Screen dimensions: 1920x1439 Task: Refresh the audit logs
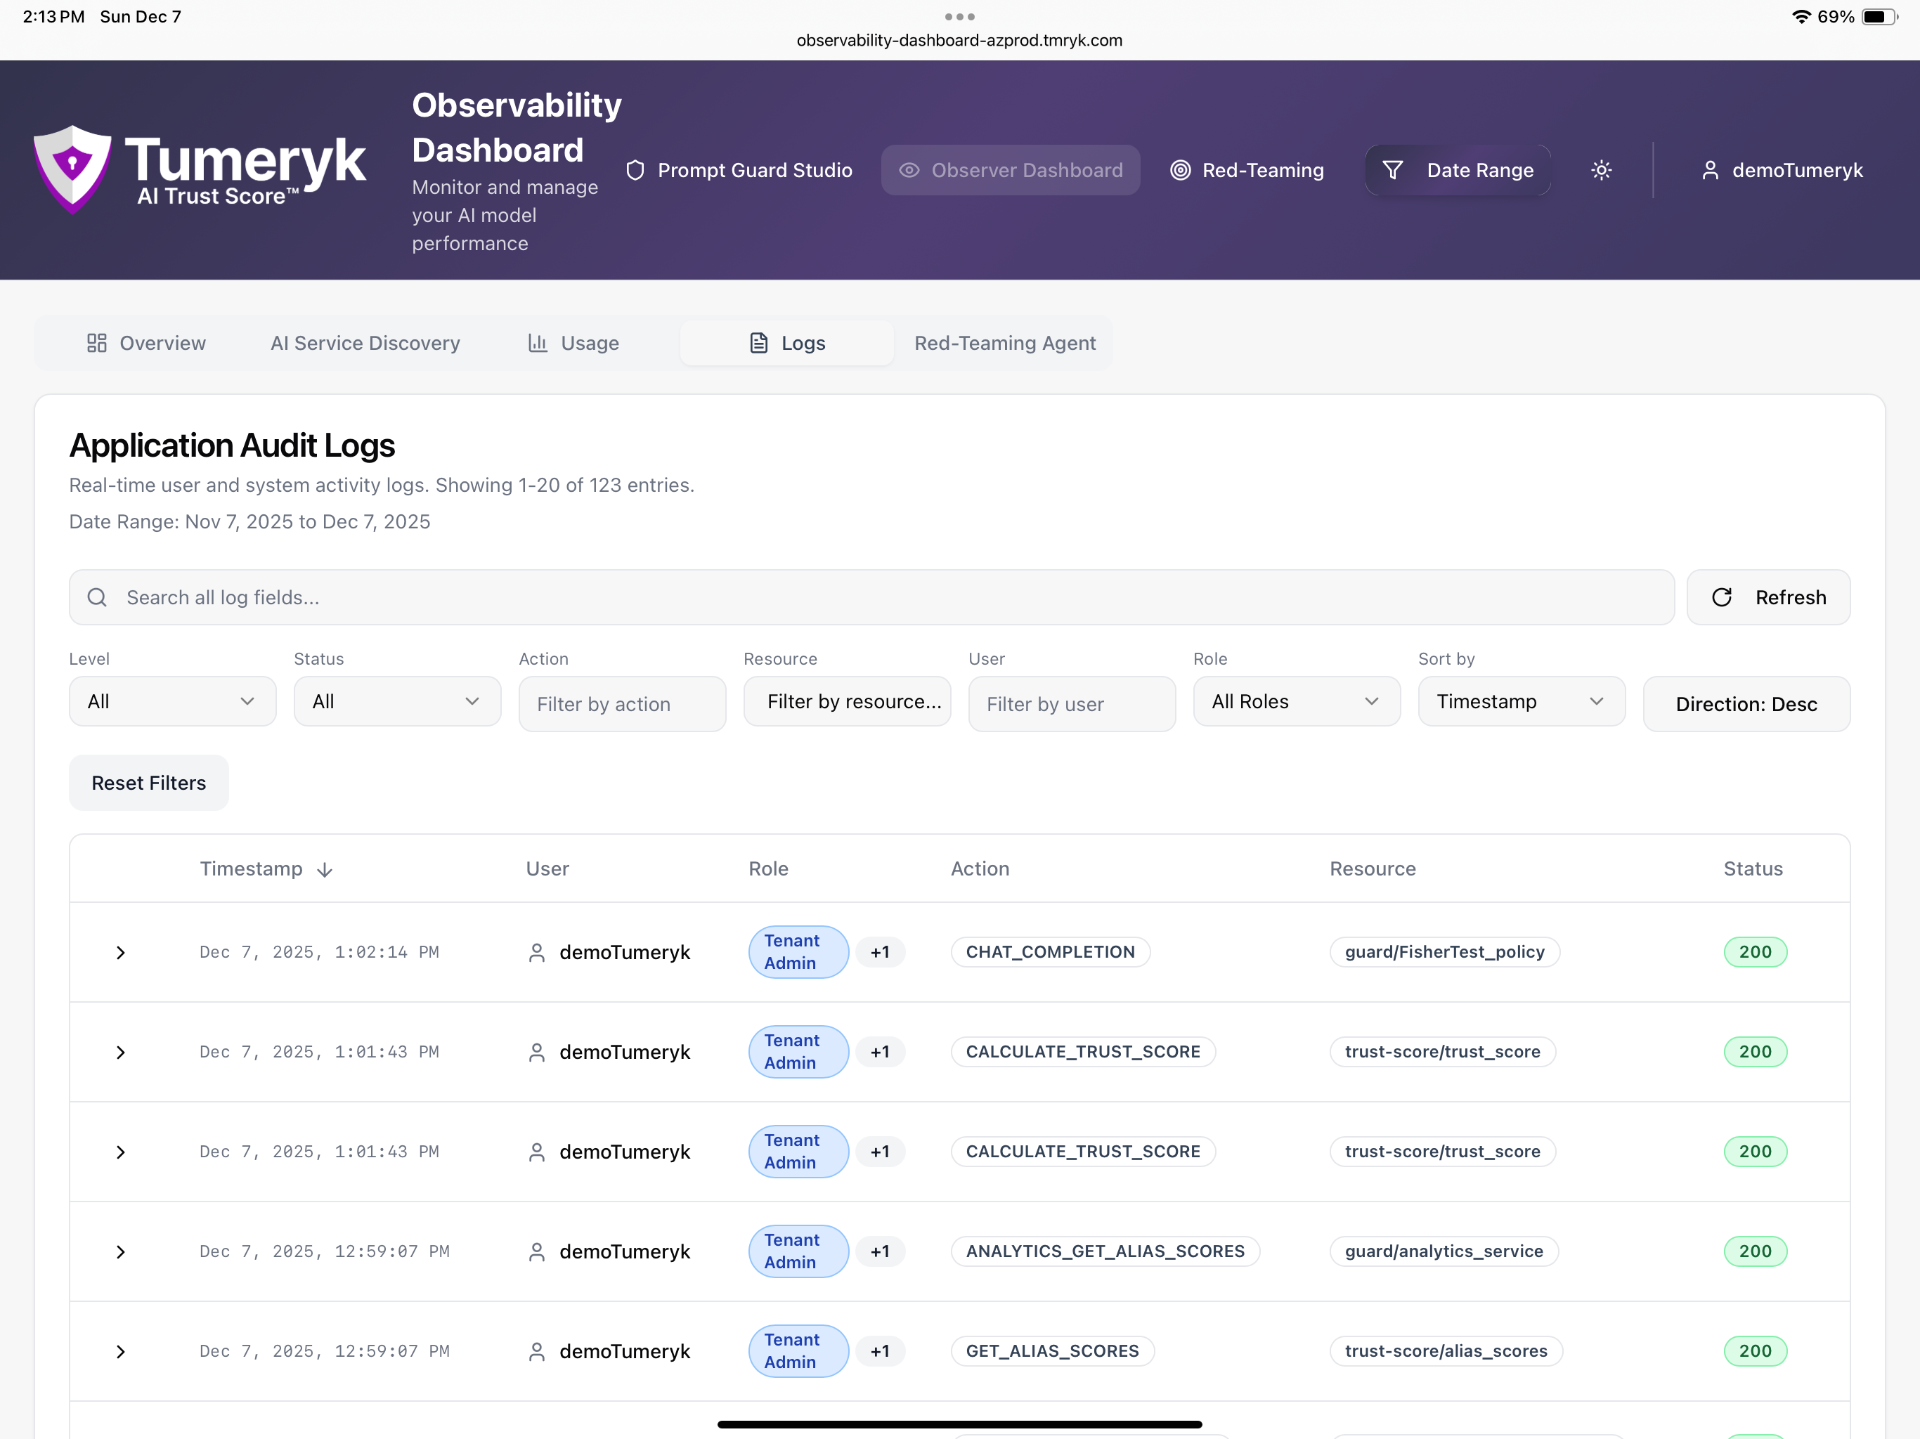coord(1768,597)
